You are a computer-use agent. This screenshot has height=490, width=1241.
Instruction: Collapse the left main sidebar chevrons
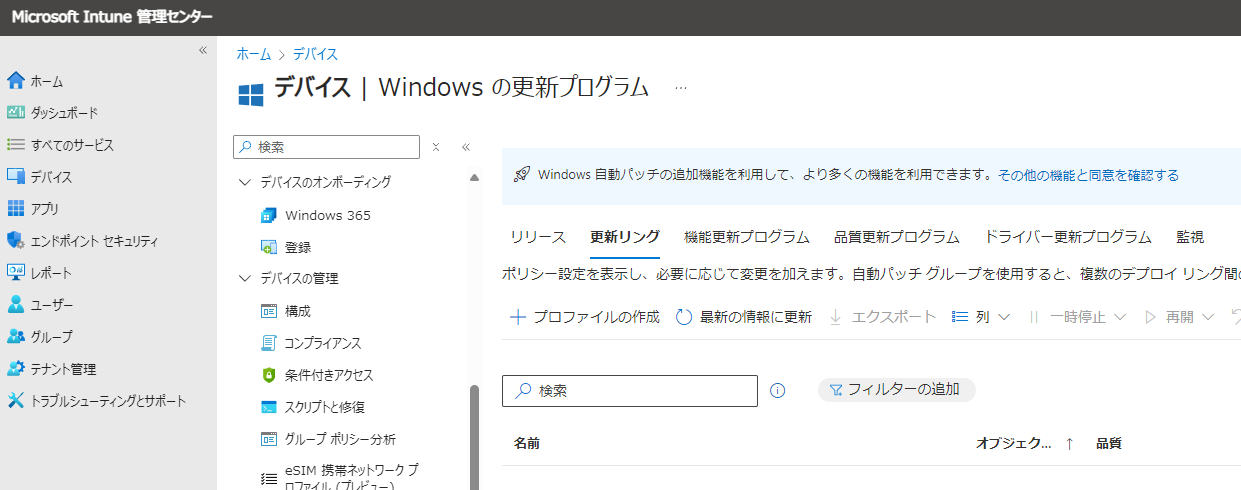[x=202, y=50]
